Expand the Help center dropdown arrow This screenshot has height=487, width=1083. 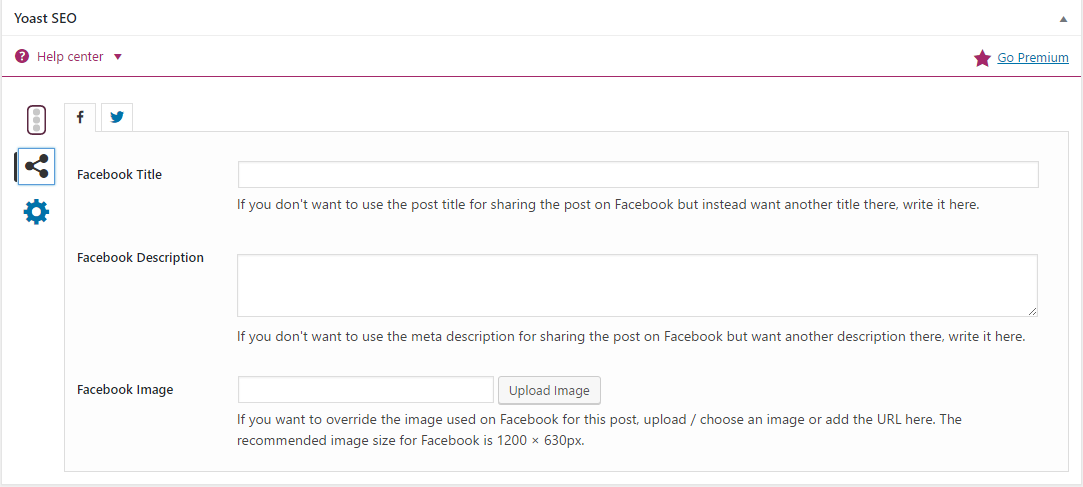[x=117, y=57]
